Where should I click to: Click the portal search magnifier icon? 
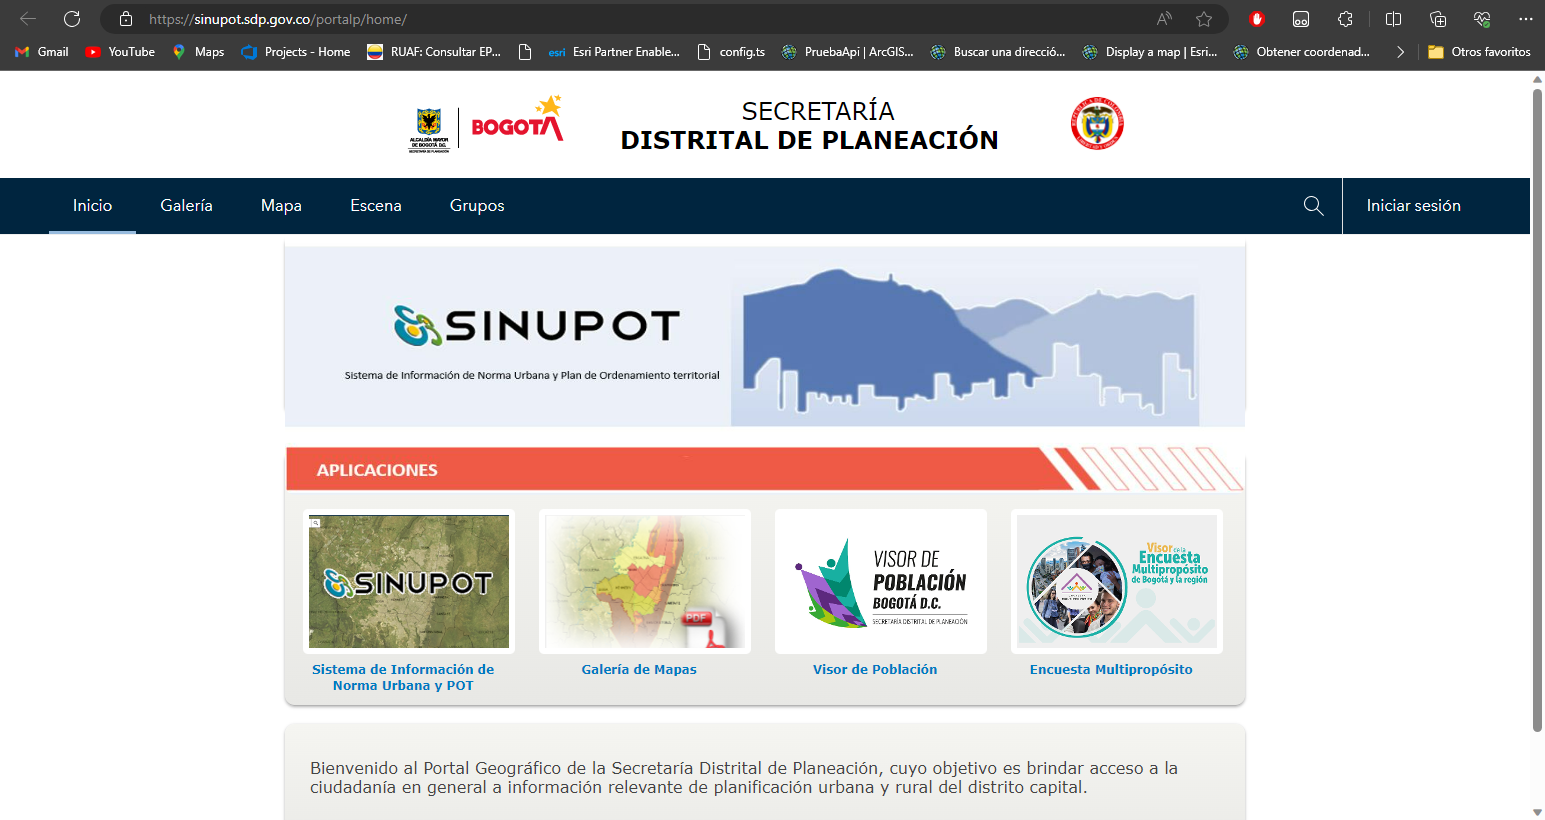point(1314,206)
